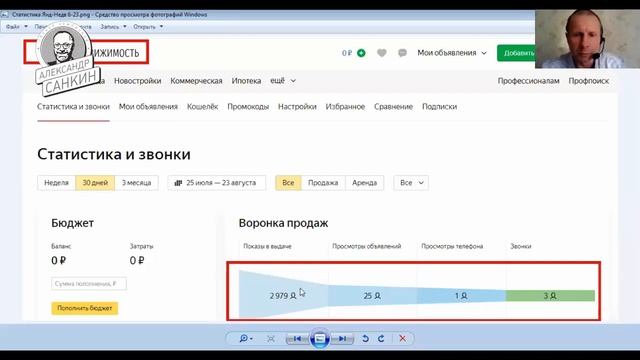Click the Баланс label in Бюджет
Viewport: 640px width, 360px height.
[61, 246]
